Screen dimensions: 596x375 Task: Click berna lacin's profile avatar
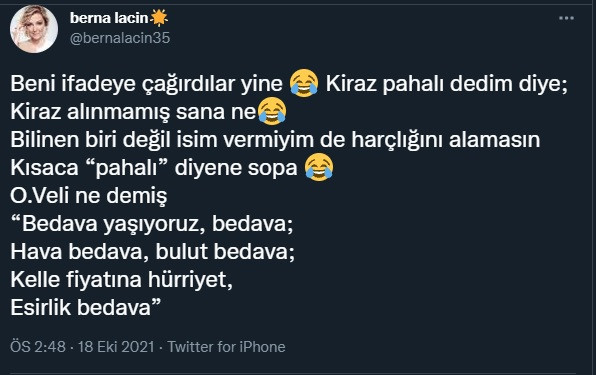[34, 29]
